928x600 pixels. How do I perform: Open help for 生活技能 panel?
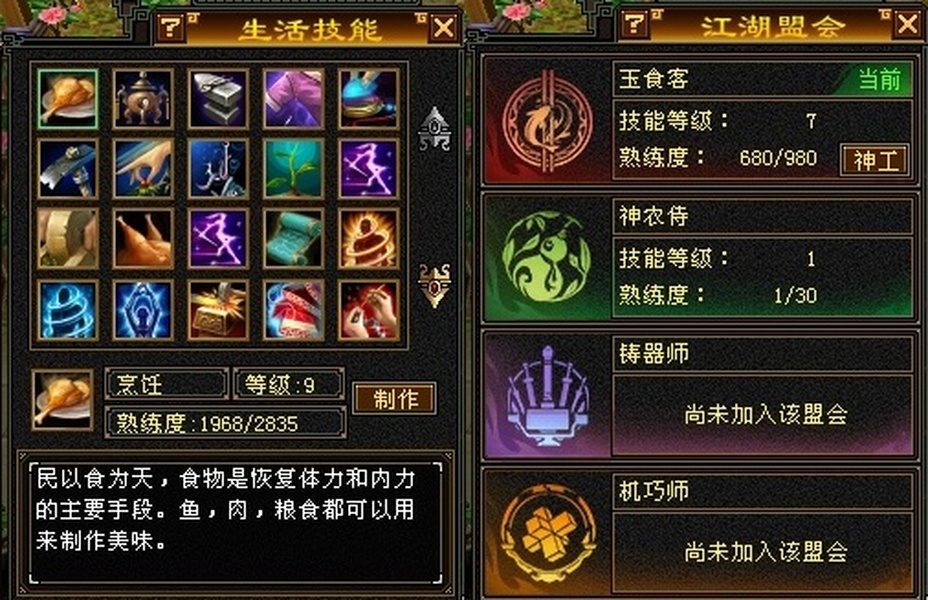[171, 27]
